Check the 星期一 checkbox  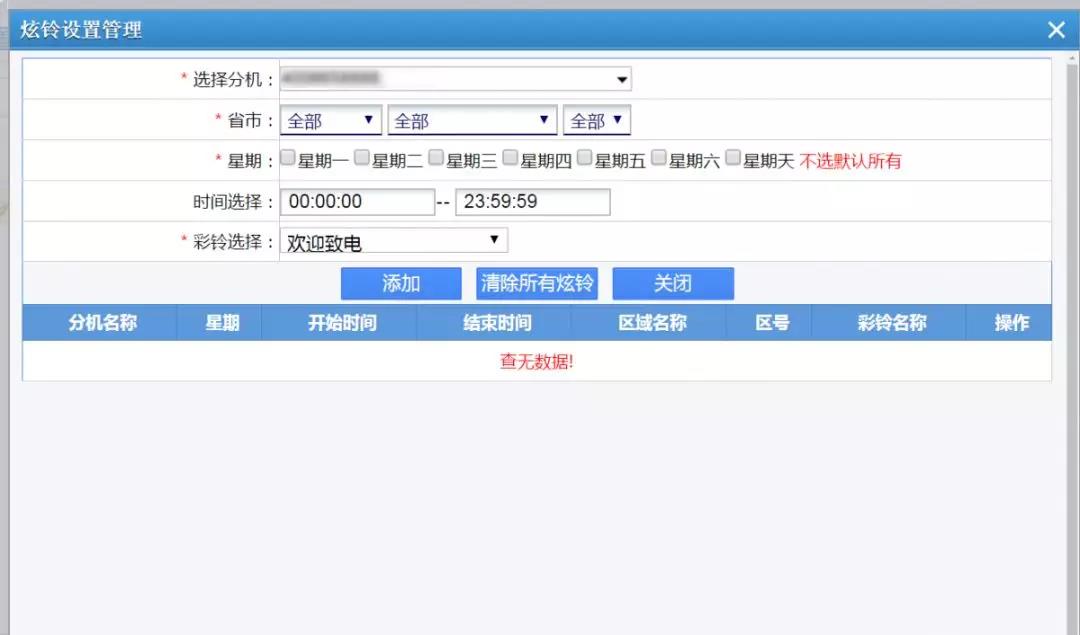(x=288, y=158)
